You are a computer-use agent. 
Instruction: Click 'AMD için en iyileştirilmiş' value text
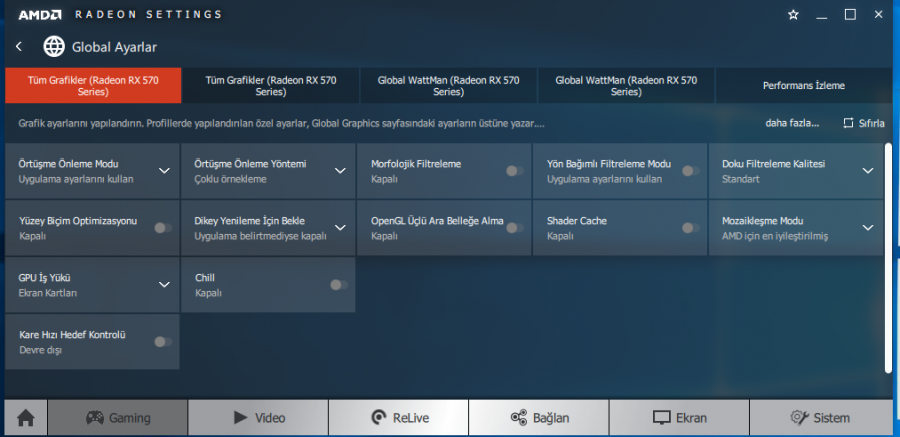[x=775, y=236]
